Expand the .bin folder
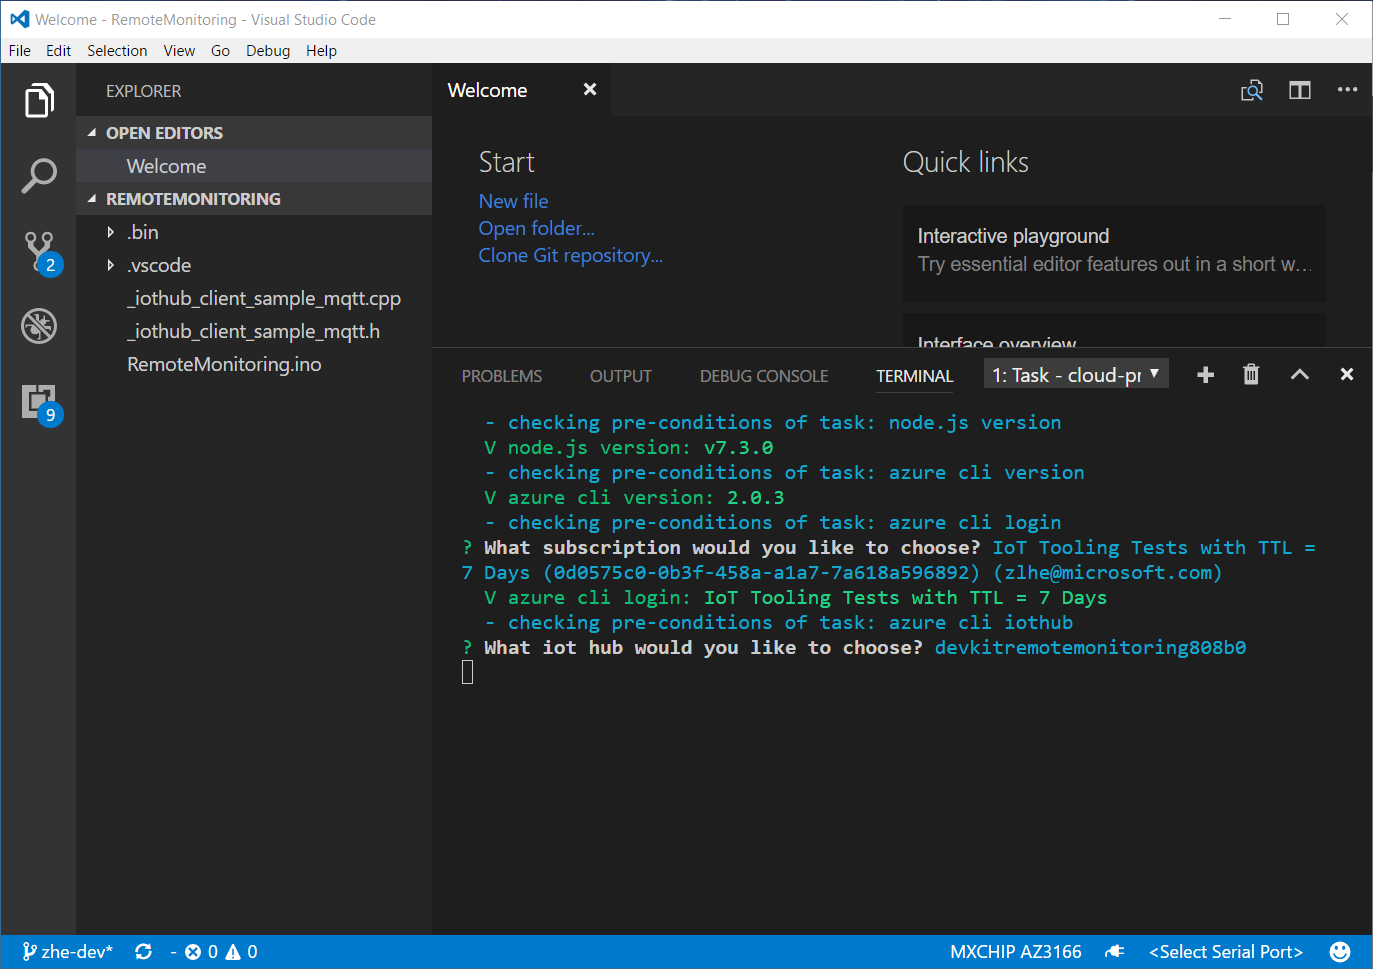 (254, 232)
